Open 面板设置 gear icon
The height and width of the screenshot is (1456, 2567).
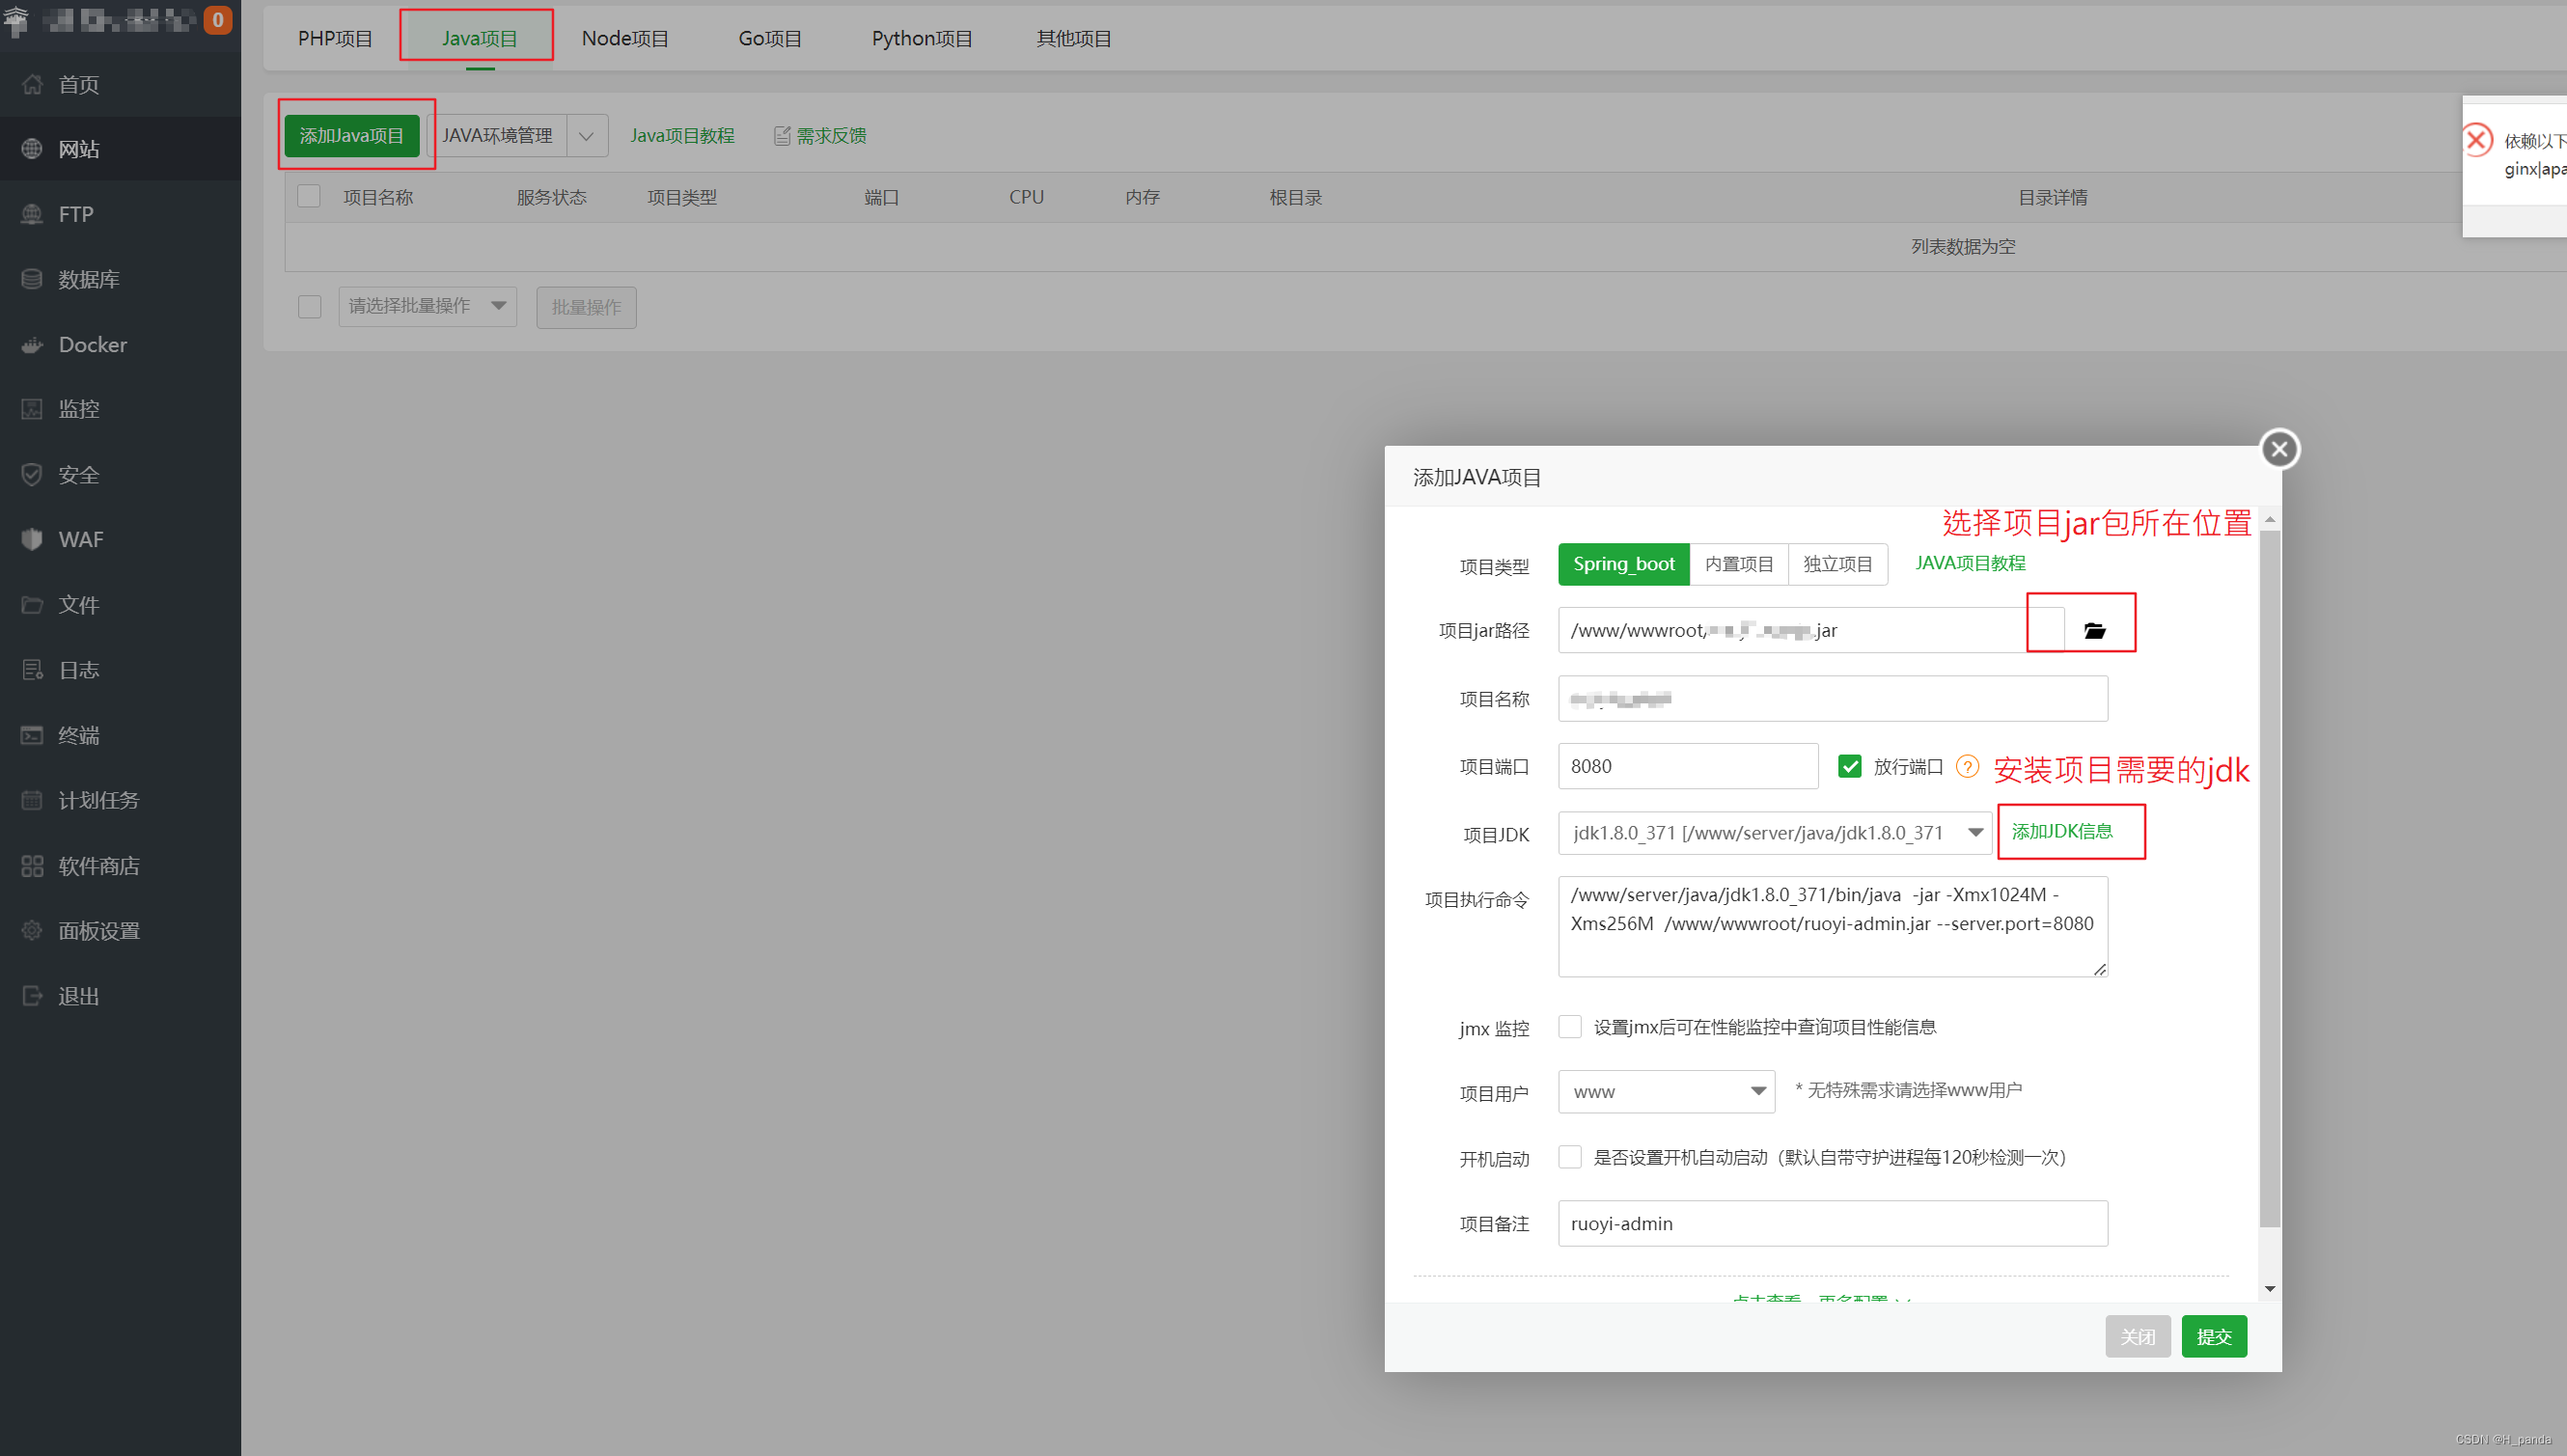[x=32, y=931]
